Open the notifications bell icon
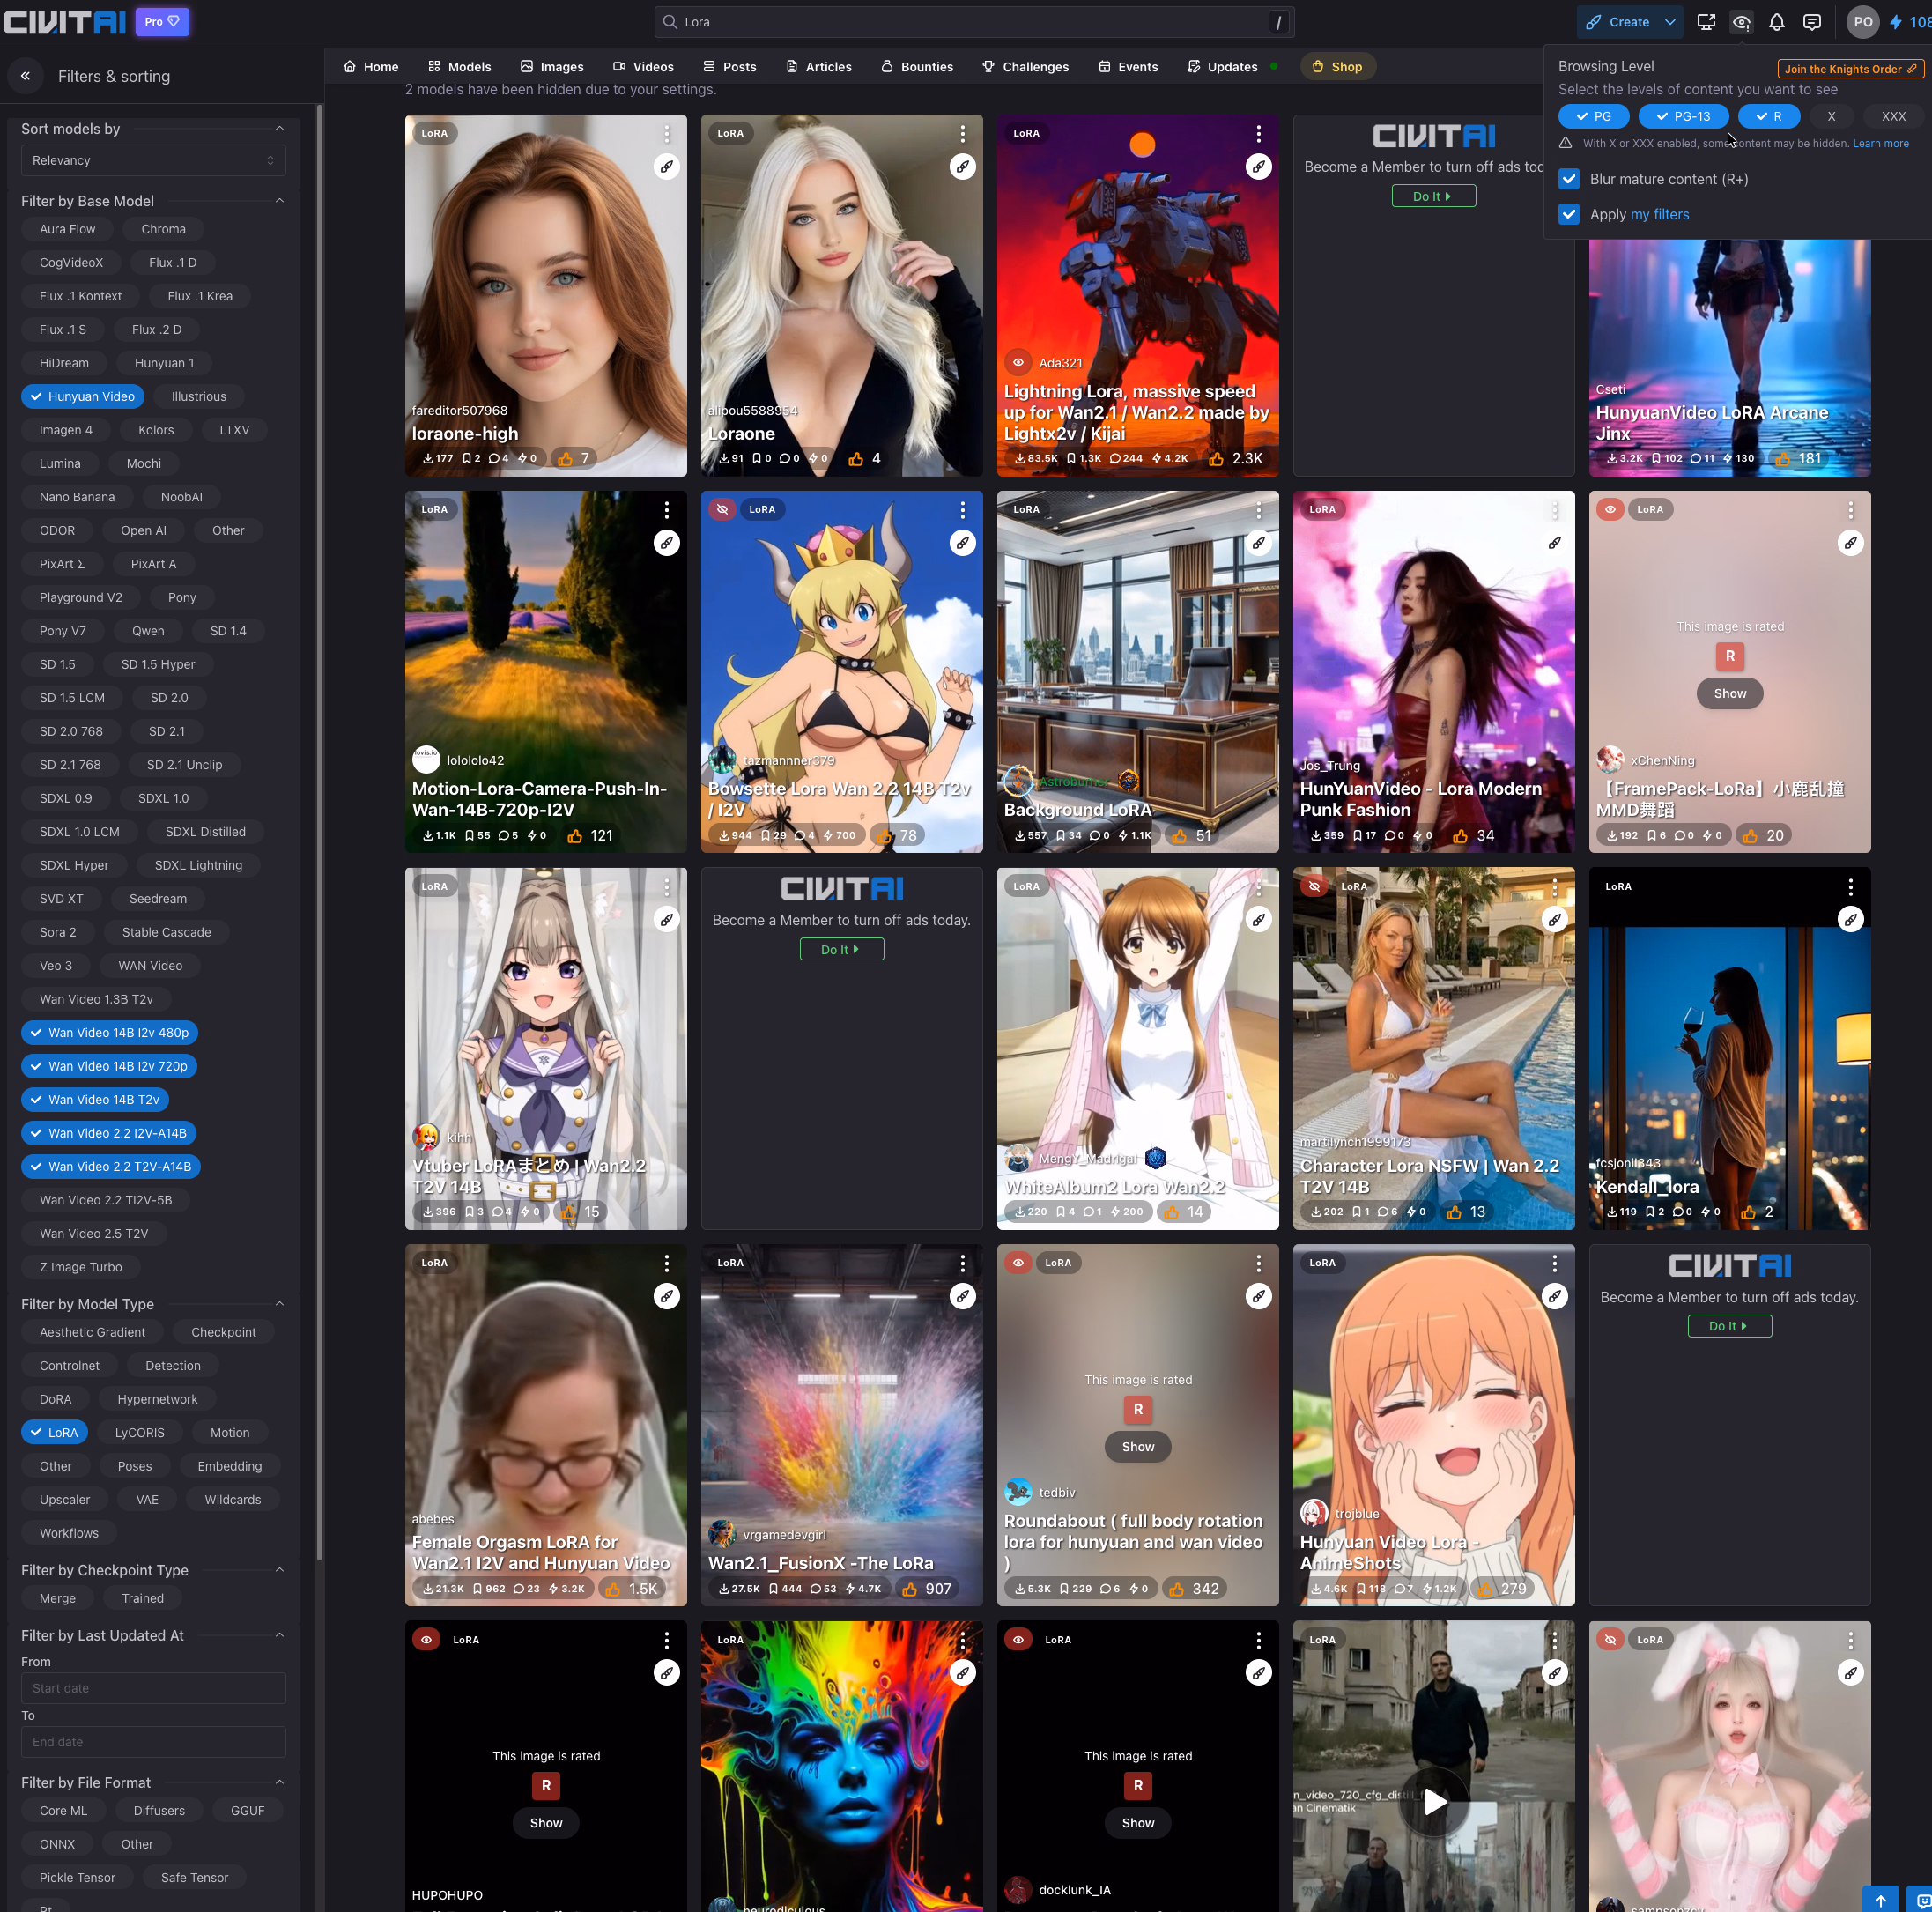Screen dimensions: 1932x1912 [1776, 22]
